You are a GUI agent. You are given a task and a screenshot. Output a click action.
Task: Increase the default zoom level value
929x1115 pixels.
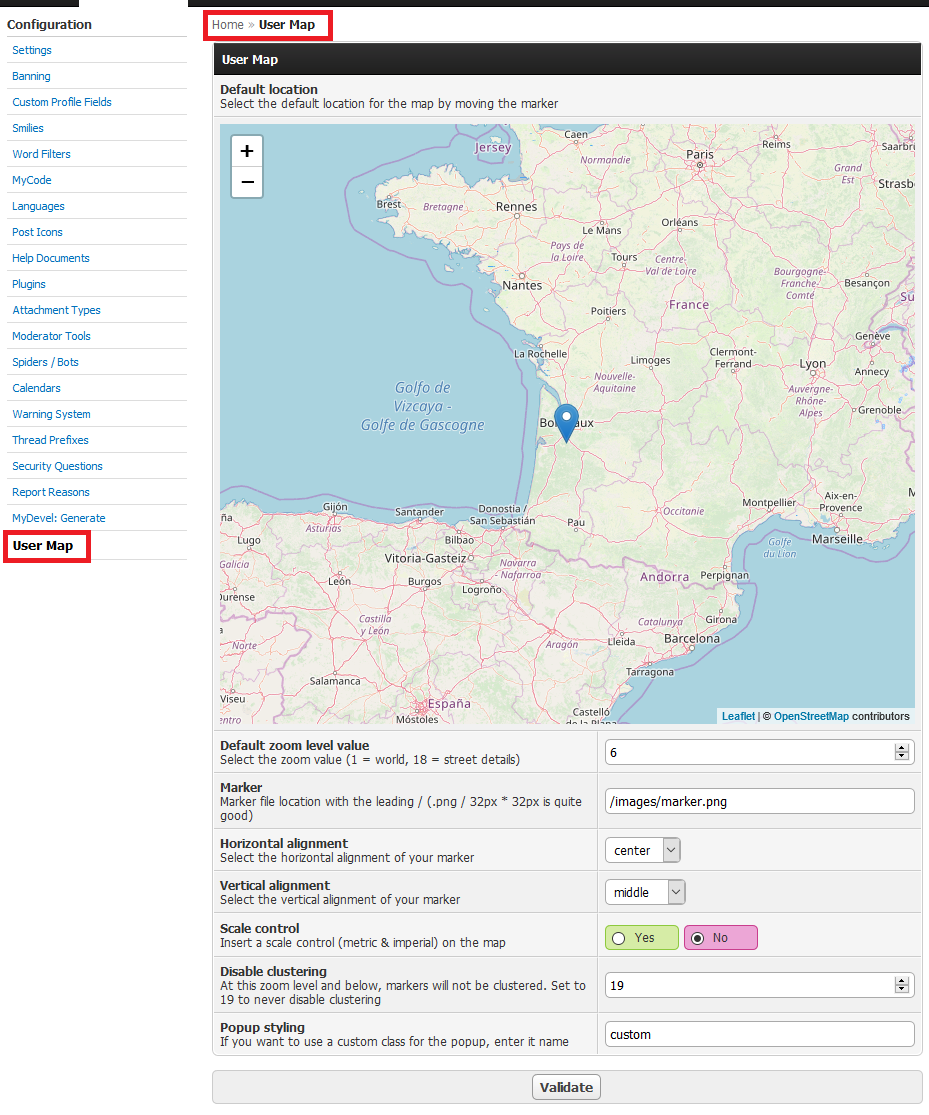coord(902,748)
